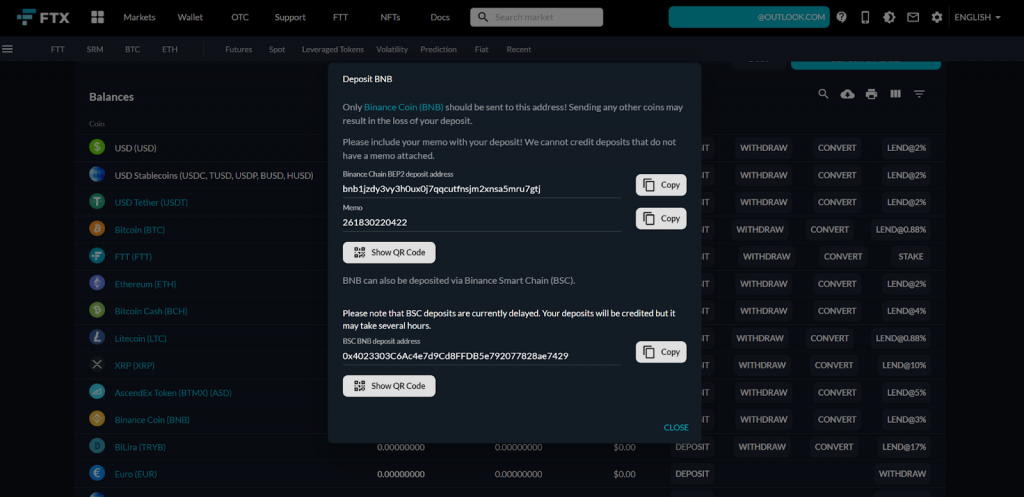Click LEND@10% in the XRP row
1024x497 pixels.
click(x=906, y=365)
